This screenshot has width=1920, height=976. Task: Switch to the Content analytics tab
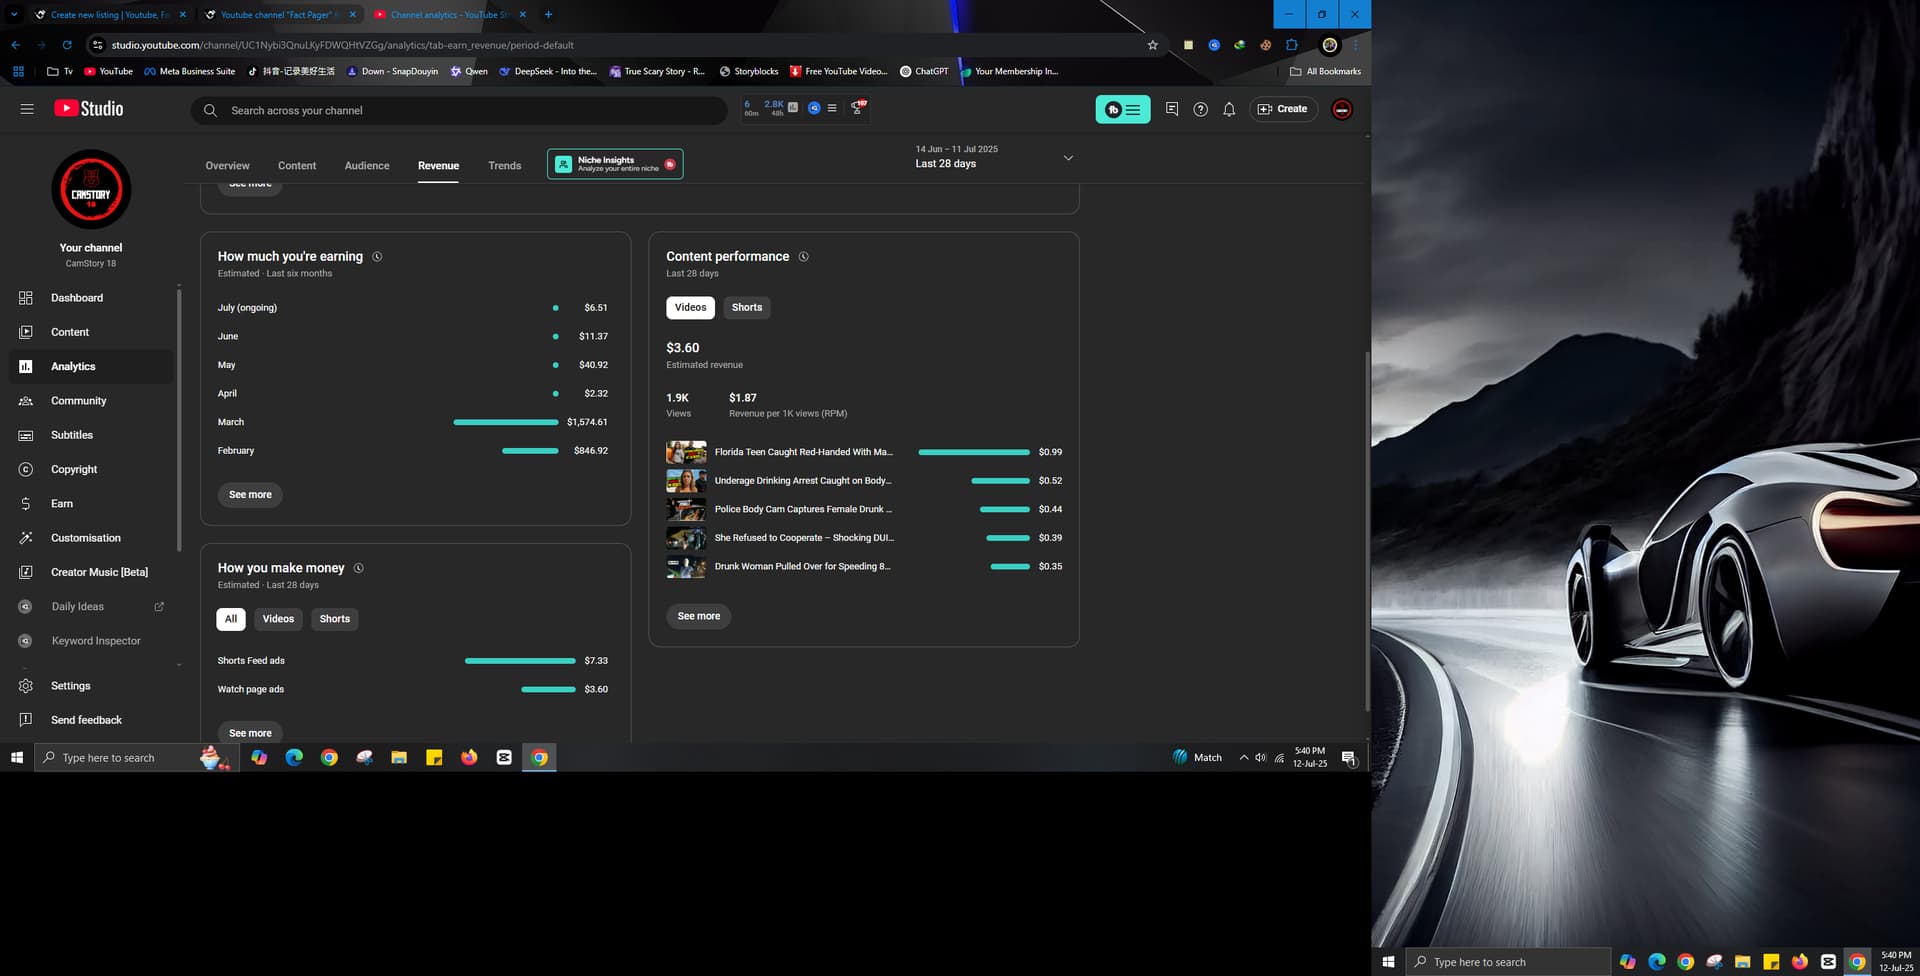[x=297, y=166]
